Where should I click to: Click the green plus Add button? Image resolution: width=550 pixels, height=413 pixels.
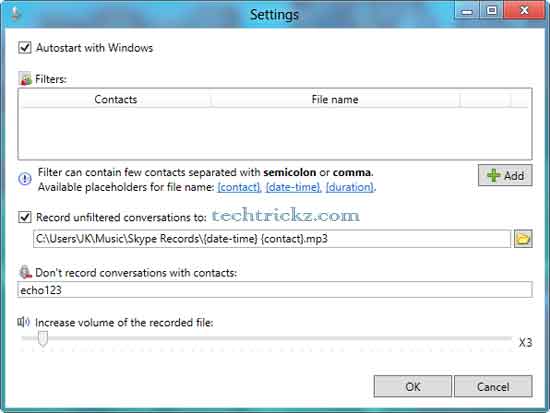[x=505, y=175]
